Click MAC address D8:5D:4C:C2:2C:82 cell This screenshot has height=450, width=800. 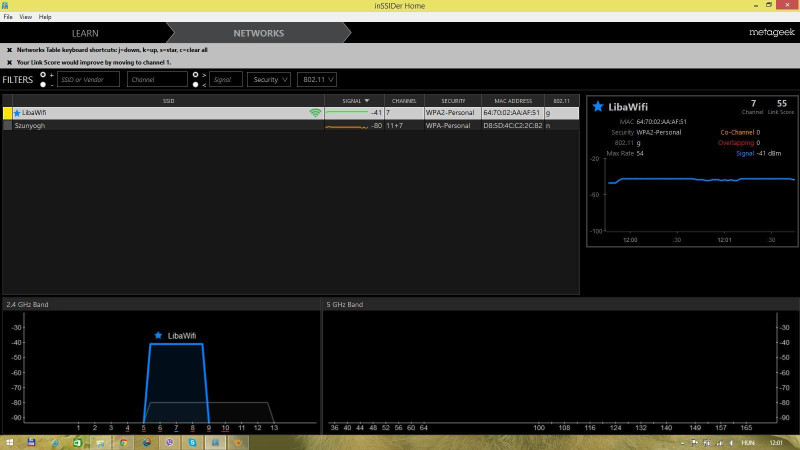513,126
